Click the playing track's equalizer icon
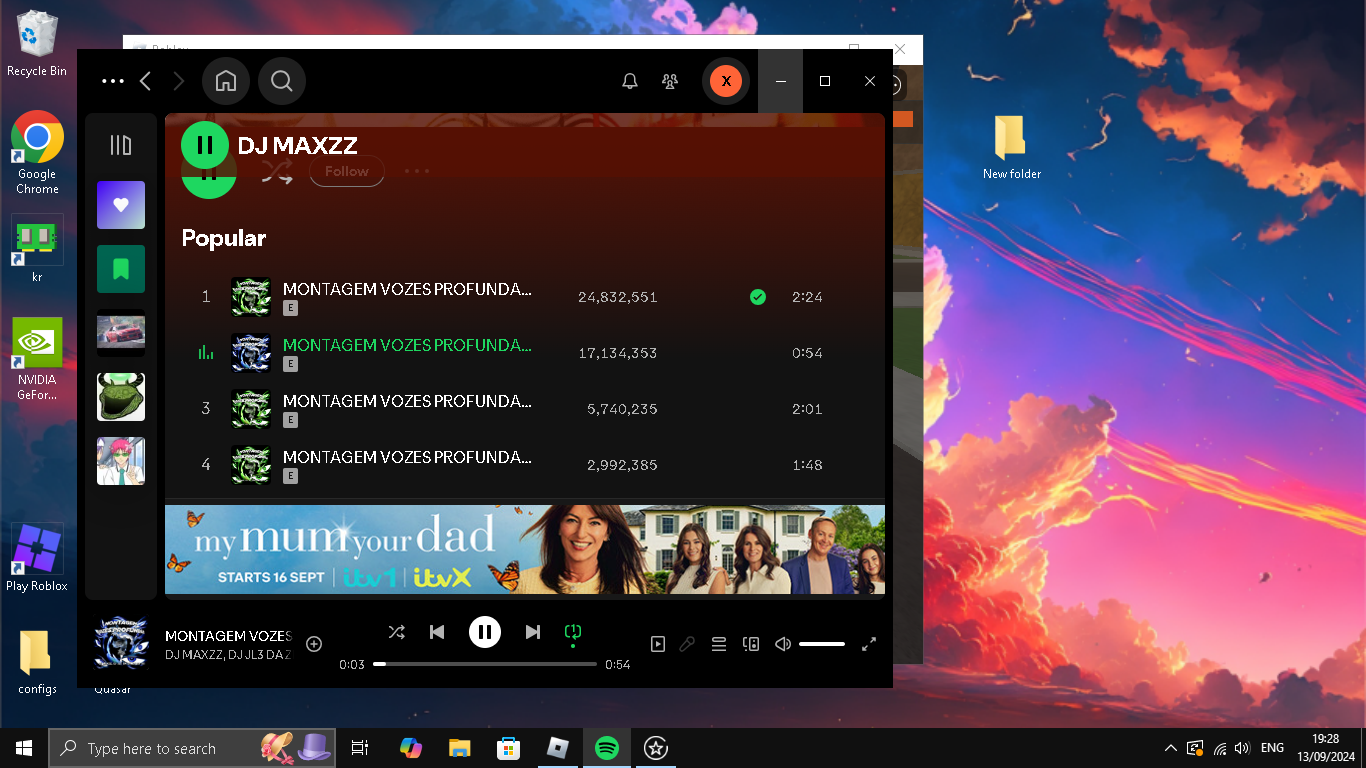Viewport: 1366px width, 768px height. (x=206, y=352)
